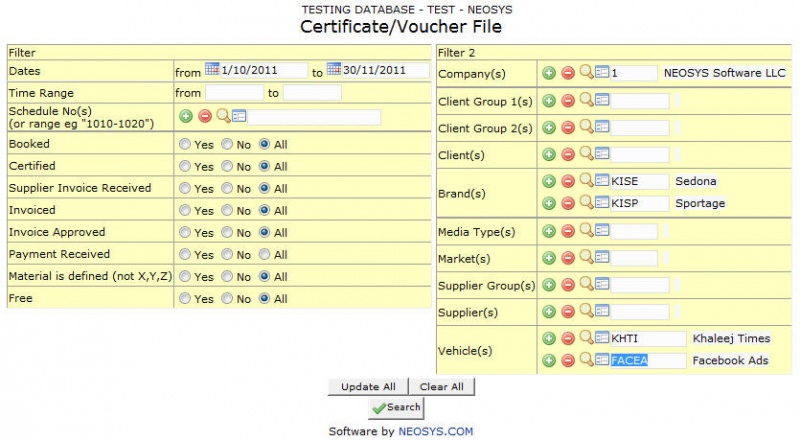Select Yes for Supplier Invoice Received
The width and height of the screenshot is (800, 441).
click(185, 188)
